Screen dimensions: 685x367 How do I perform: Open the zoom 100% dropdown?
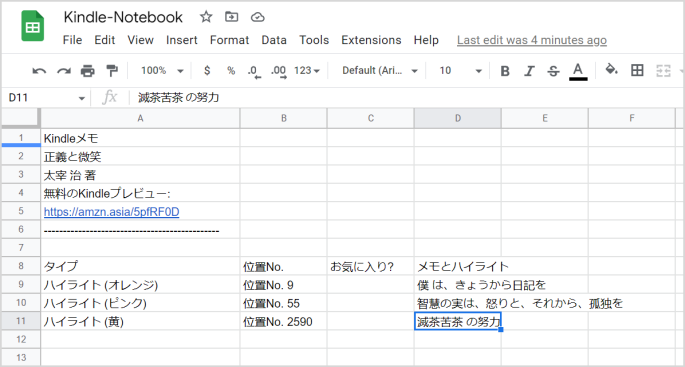[162, 71]
